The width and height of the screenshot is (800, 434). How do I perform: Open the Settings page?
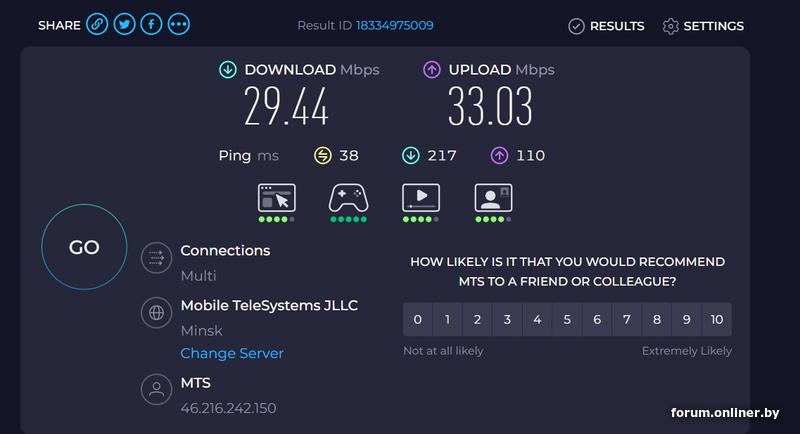(703, 26)
